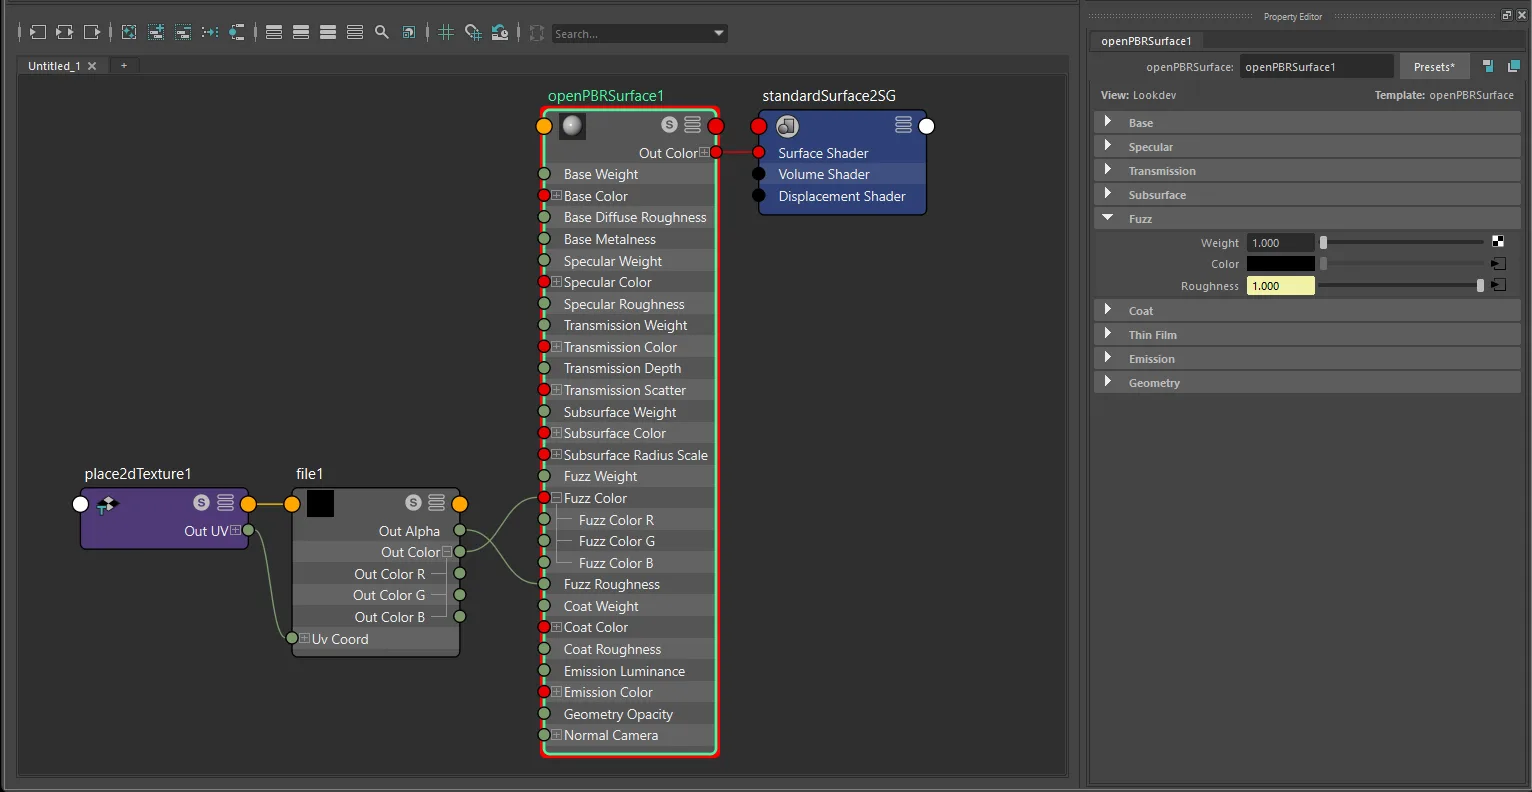Click the magnifier attribute filter icon
The image size is (1532, 792).
[382, 33]
